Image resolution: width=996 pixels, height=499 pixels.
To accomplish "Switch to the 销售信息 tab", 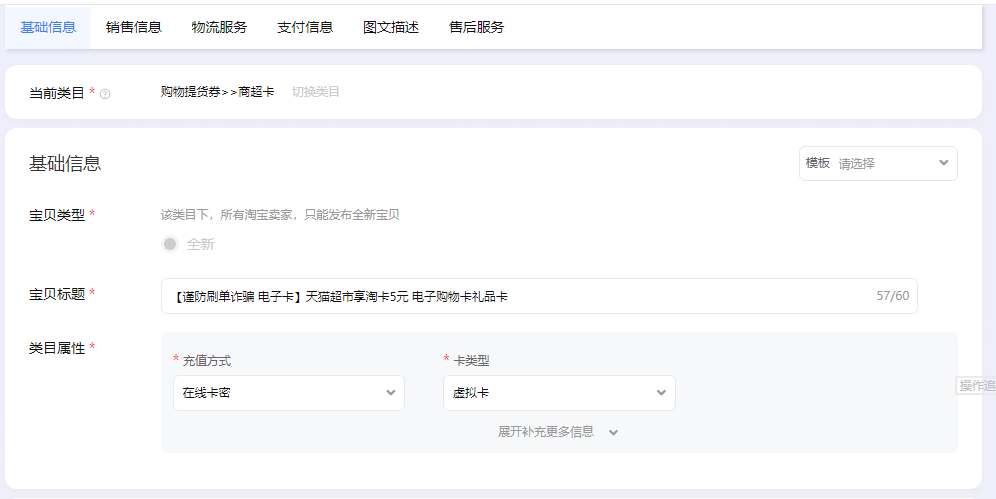I will (x=134, y=27).
